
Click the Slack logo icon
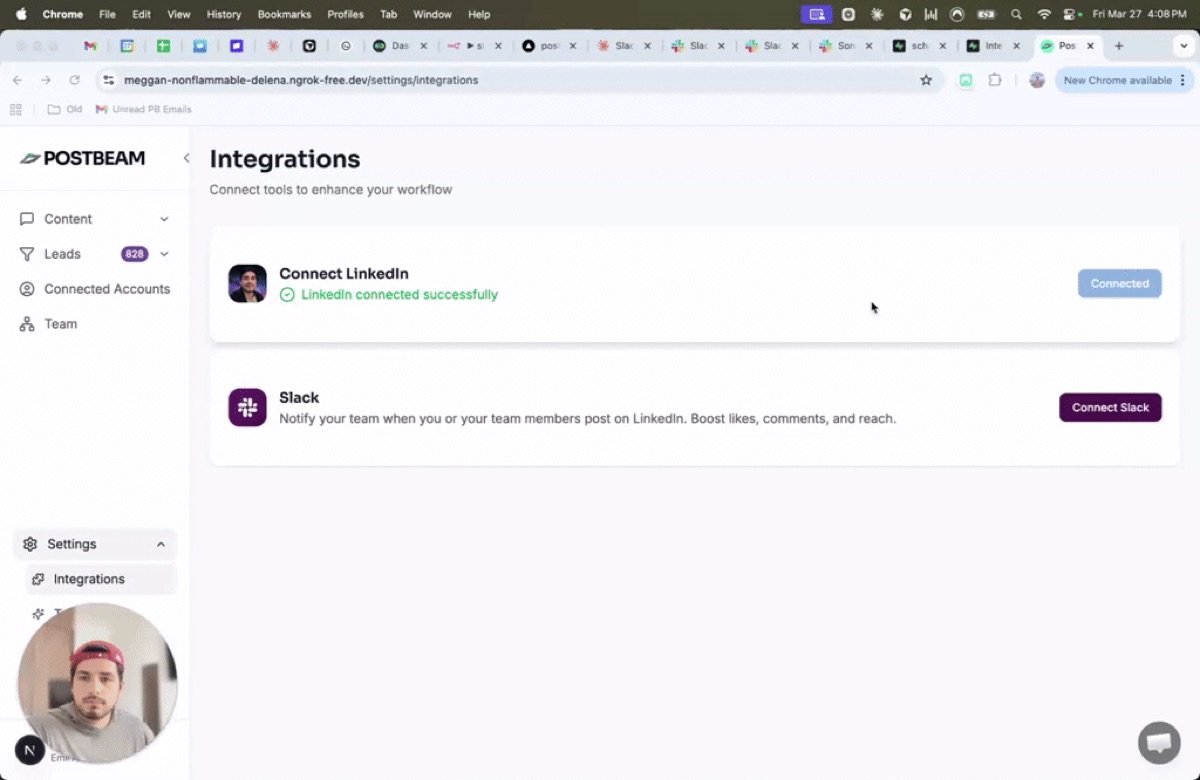(x=247, y=407)
